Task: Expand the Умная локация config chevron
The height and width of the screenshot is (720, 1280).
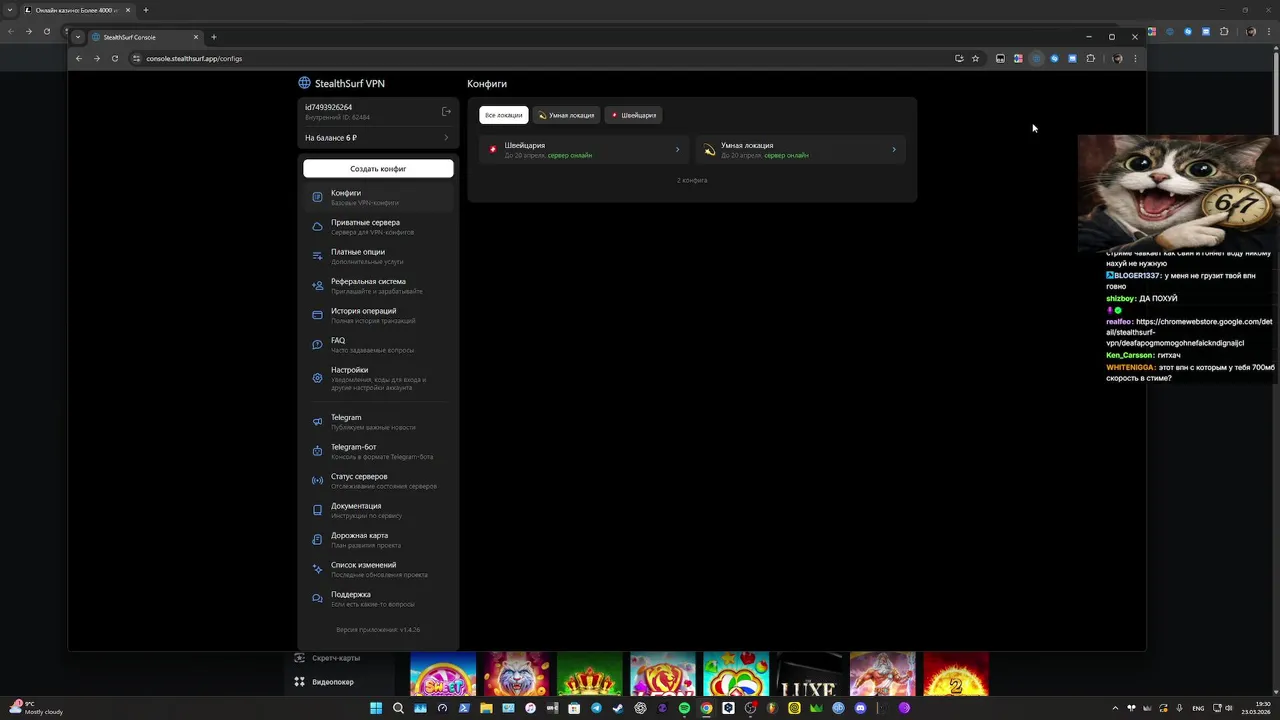Action: click(894, 150)
